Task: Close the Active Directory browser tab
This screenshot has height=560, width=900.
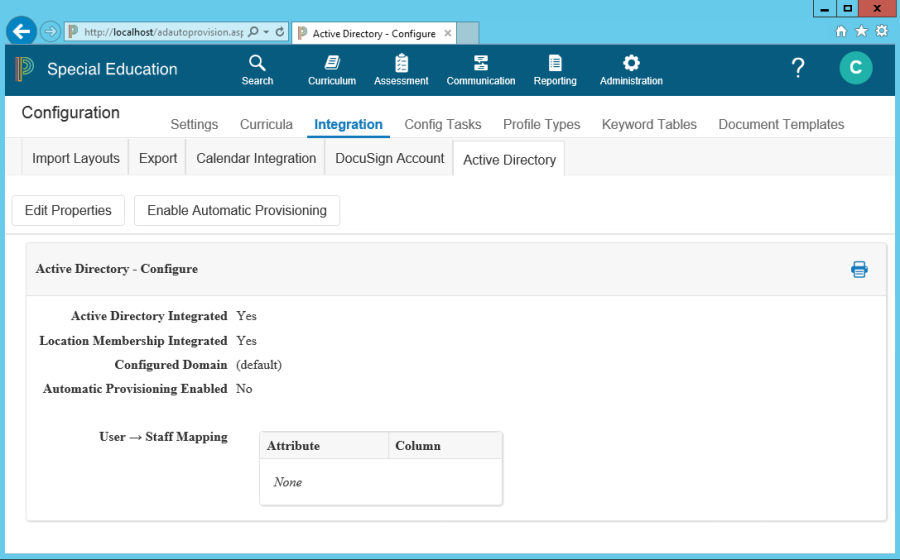Action: click(448, 33)
